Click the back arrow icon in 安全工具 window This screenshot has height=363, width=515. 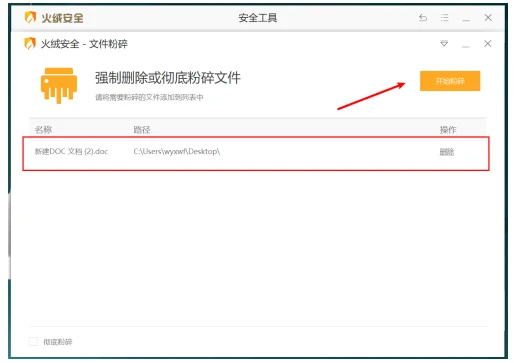423,17
